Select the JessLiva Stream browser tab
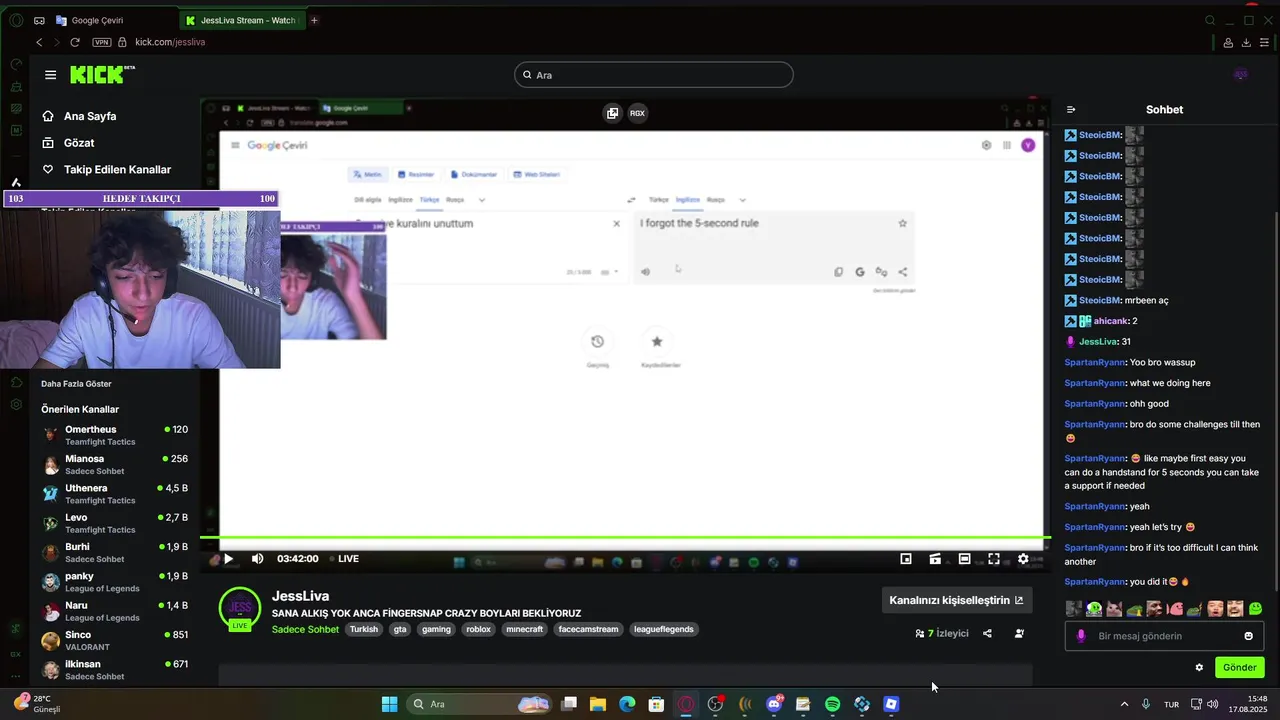This screenshot has height=720, width=1280. coord(242,20)
